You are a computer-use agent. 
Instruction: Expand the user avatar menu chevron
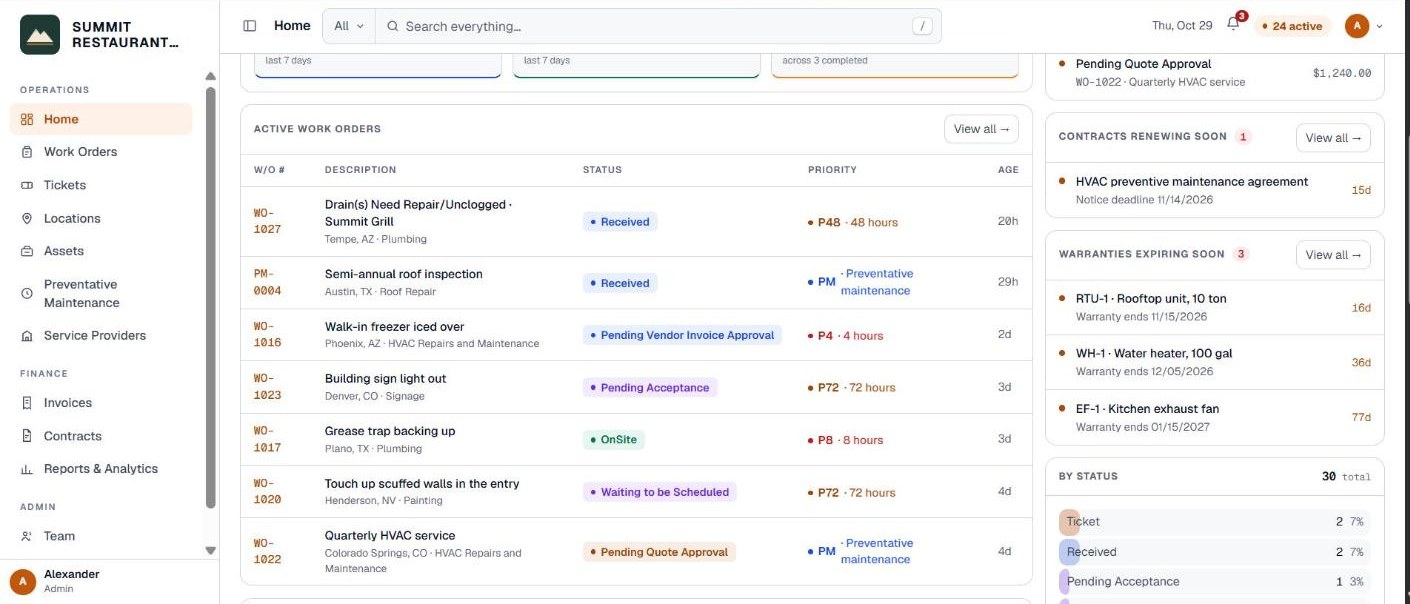tap(1380, 26)
